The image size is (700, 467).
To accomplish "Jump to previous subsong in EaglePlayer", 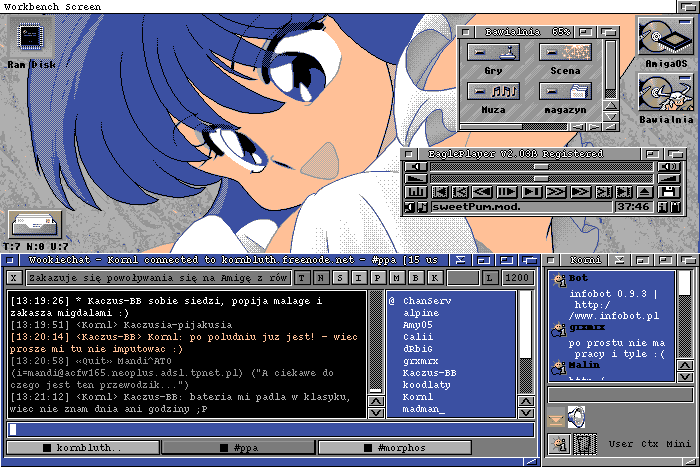I will pos(460,192).
